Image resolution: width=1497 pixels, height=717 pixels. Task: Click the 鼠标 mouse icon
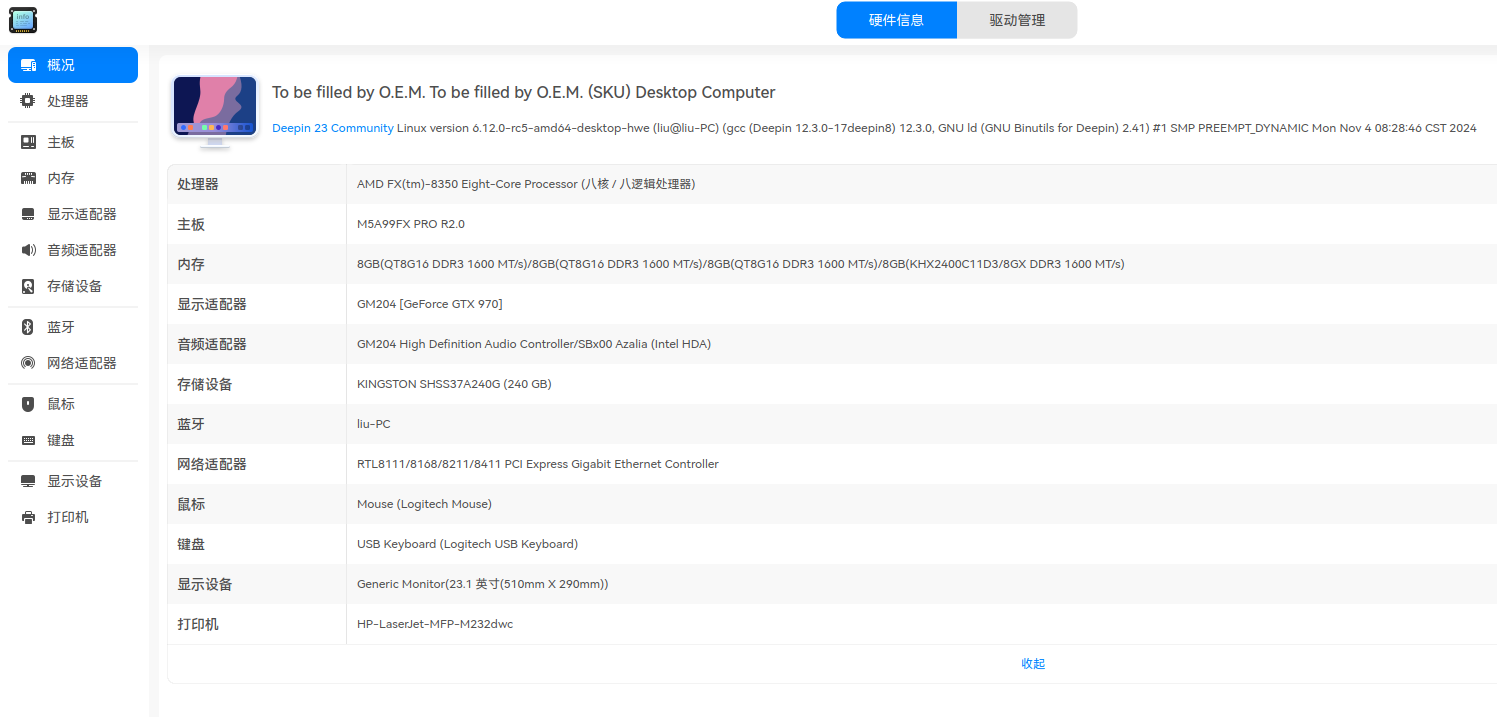point(29,404)
